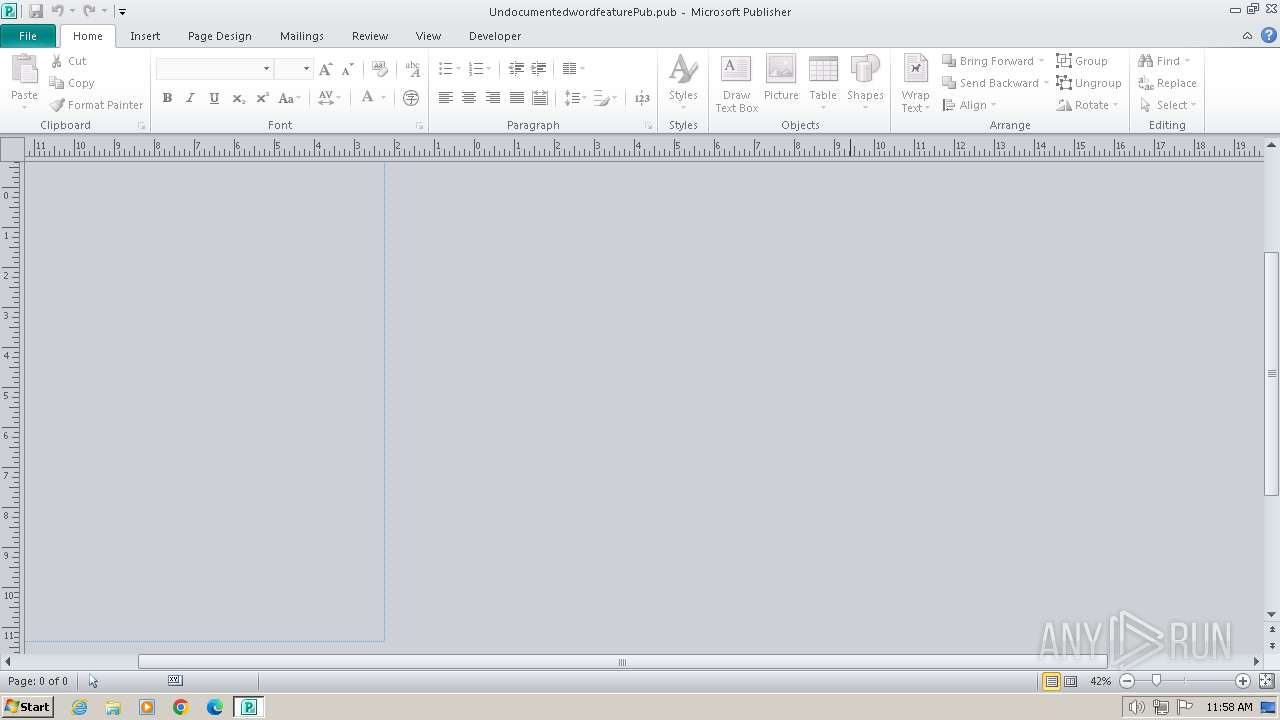Click Replace in Editing group
This screenshot has height=720, width=1280.
[1168, 83]
